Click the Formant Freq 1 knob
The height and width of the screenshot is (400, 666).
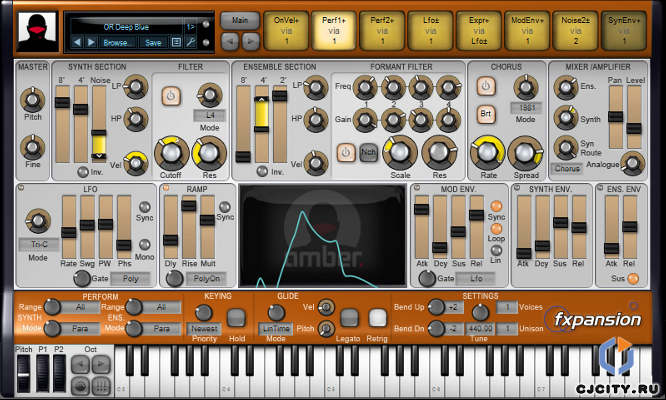pyautogui.click(x=365, y=88)
